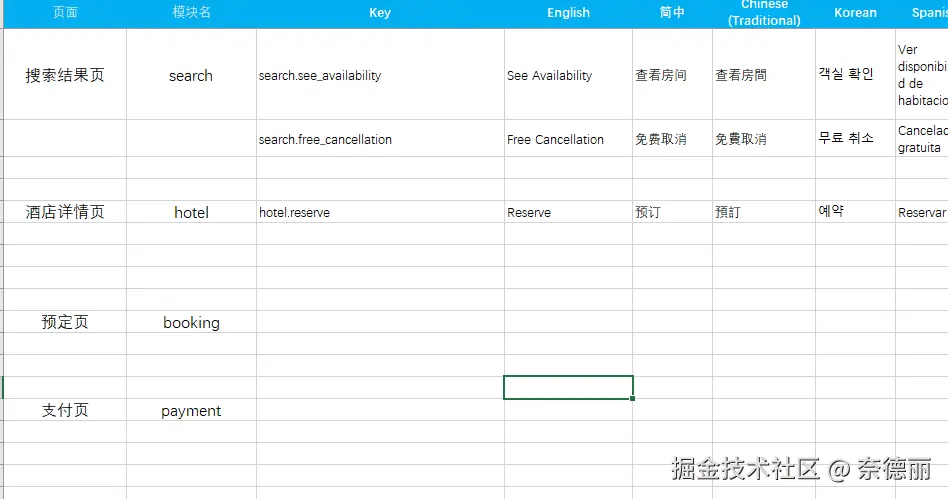Click the highlighted active empty English cell
The image size is (948, 499).
click(x=568, y=387)
